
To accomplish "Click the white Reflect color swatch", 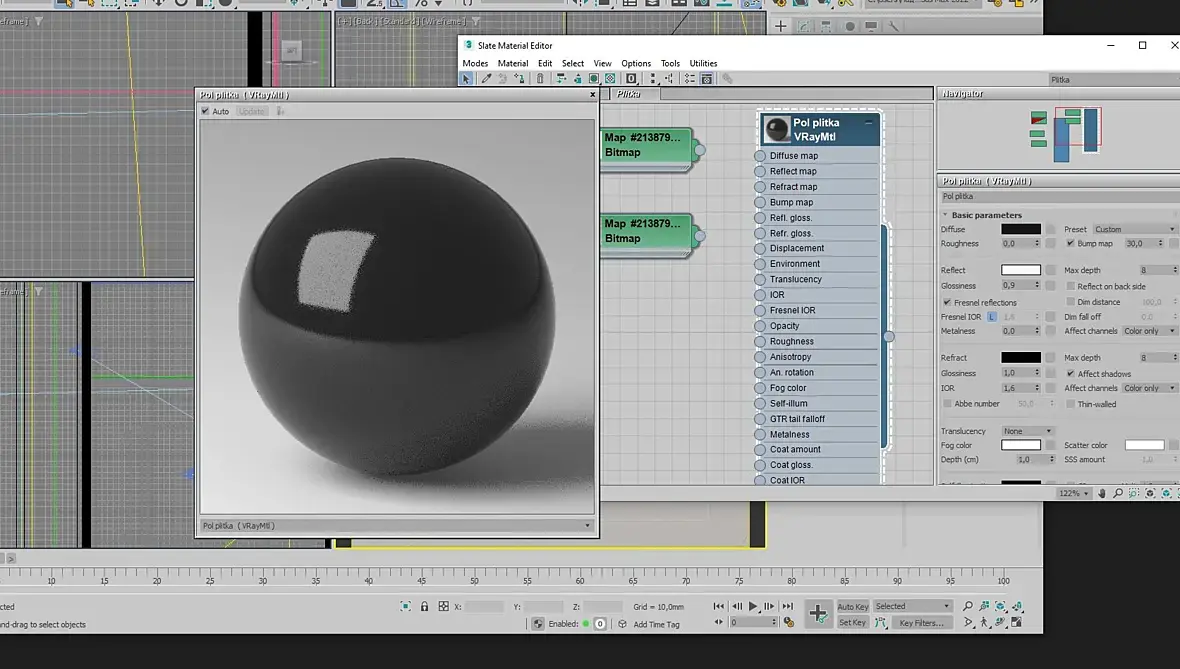I will click(x=1020, y=270).
